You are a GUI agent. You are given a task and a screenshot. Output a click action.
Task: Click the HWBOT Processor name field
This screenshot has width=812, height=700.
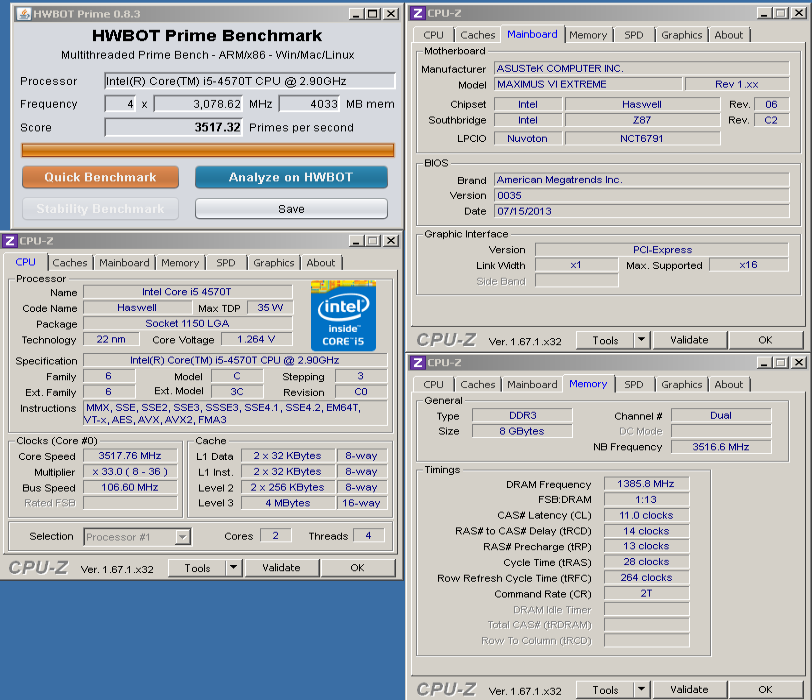click(x=250, y=81)
